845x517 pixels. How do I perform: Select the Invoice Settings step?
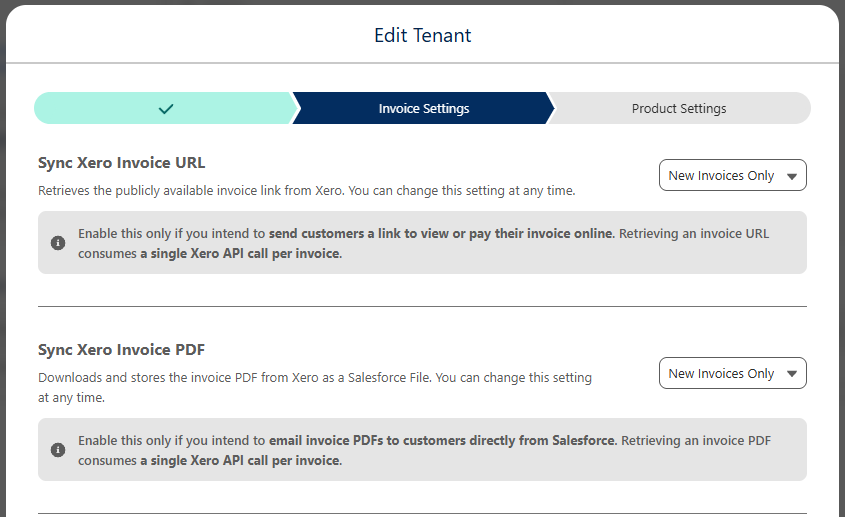[424, 108]
